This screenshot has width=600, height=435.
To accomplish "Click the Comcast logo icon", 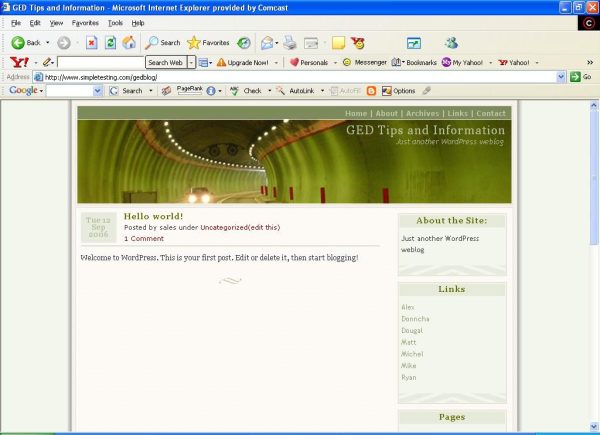I will point(589,23).
